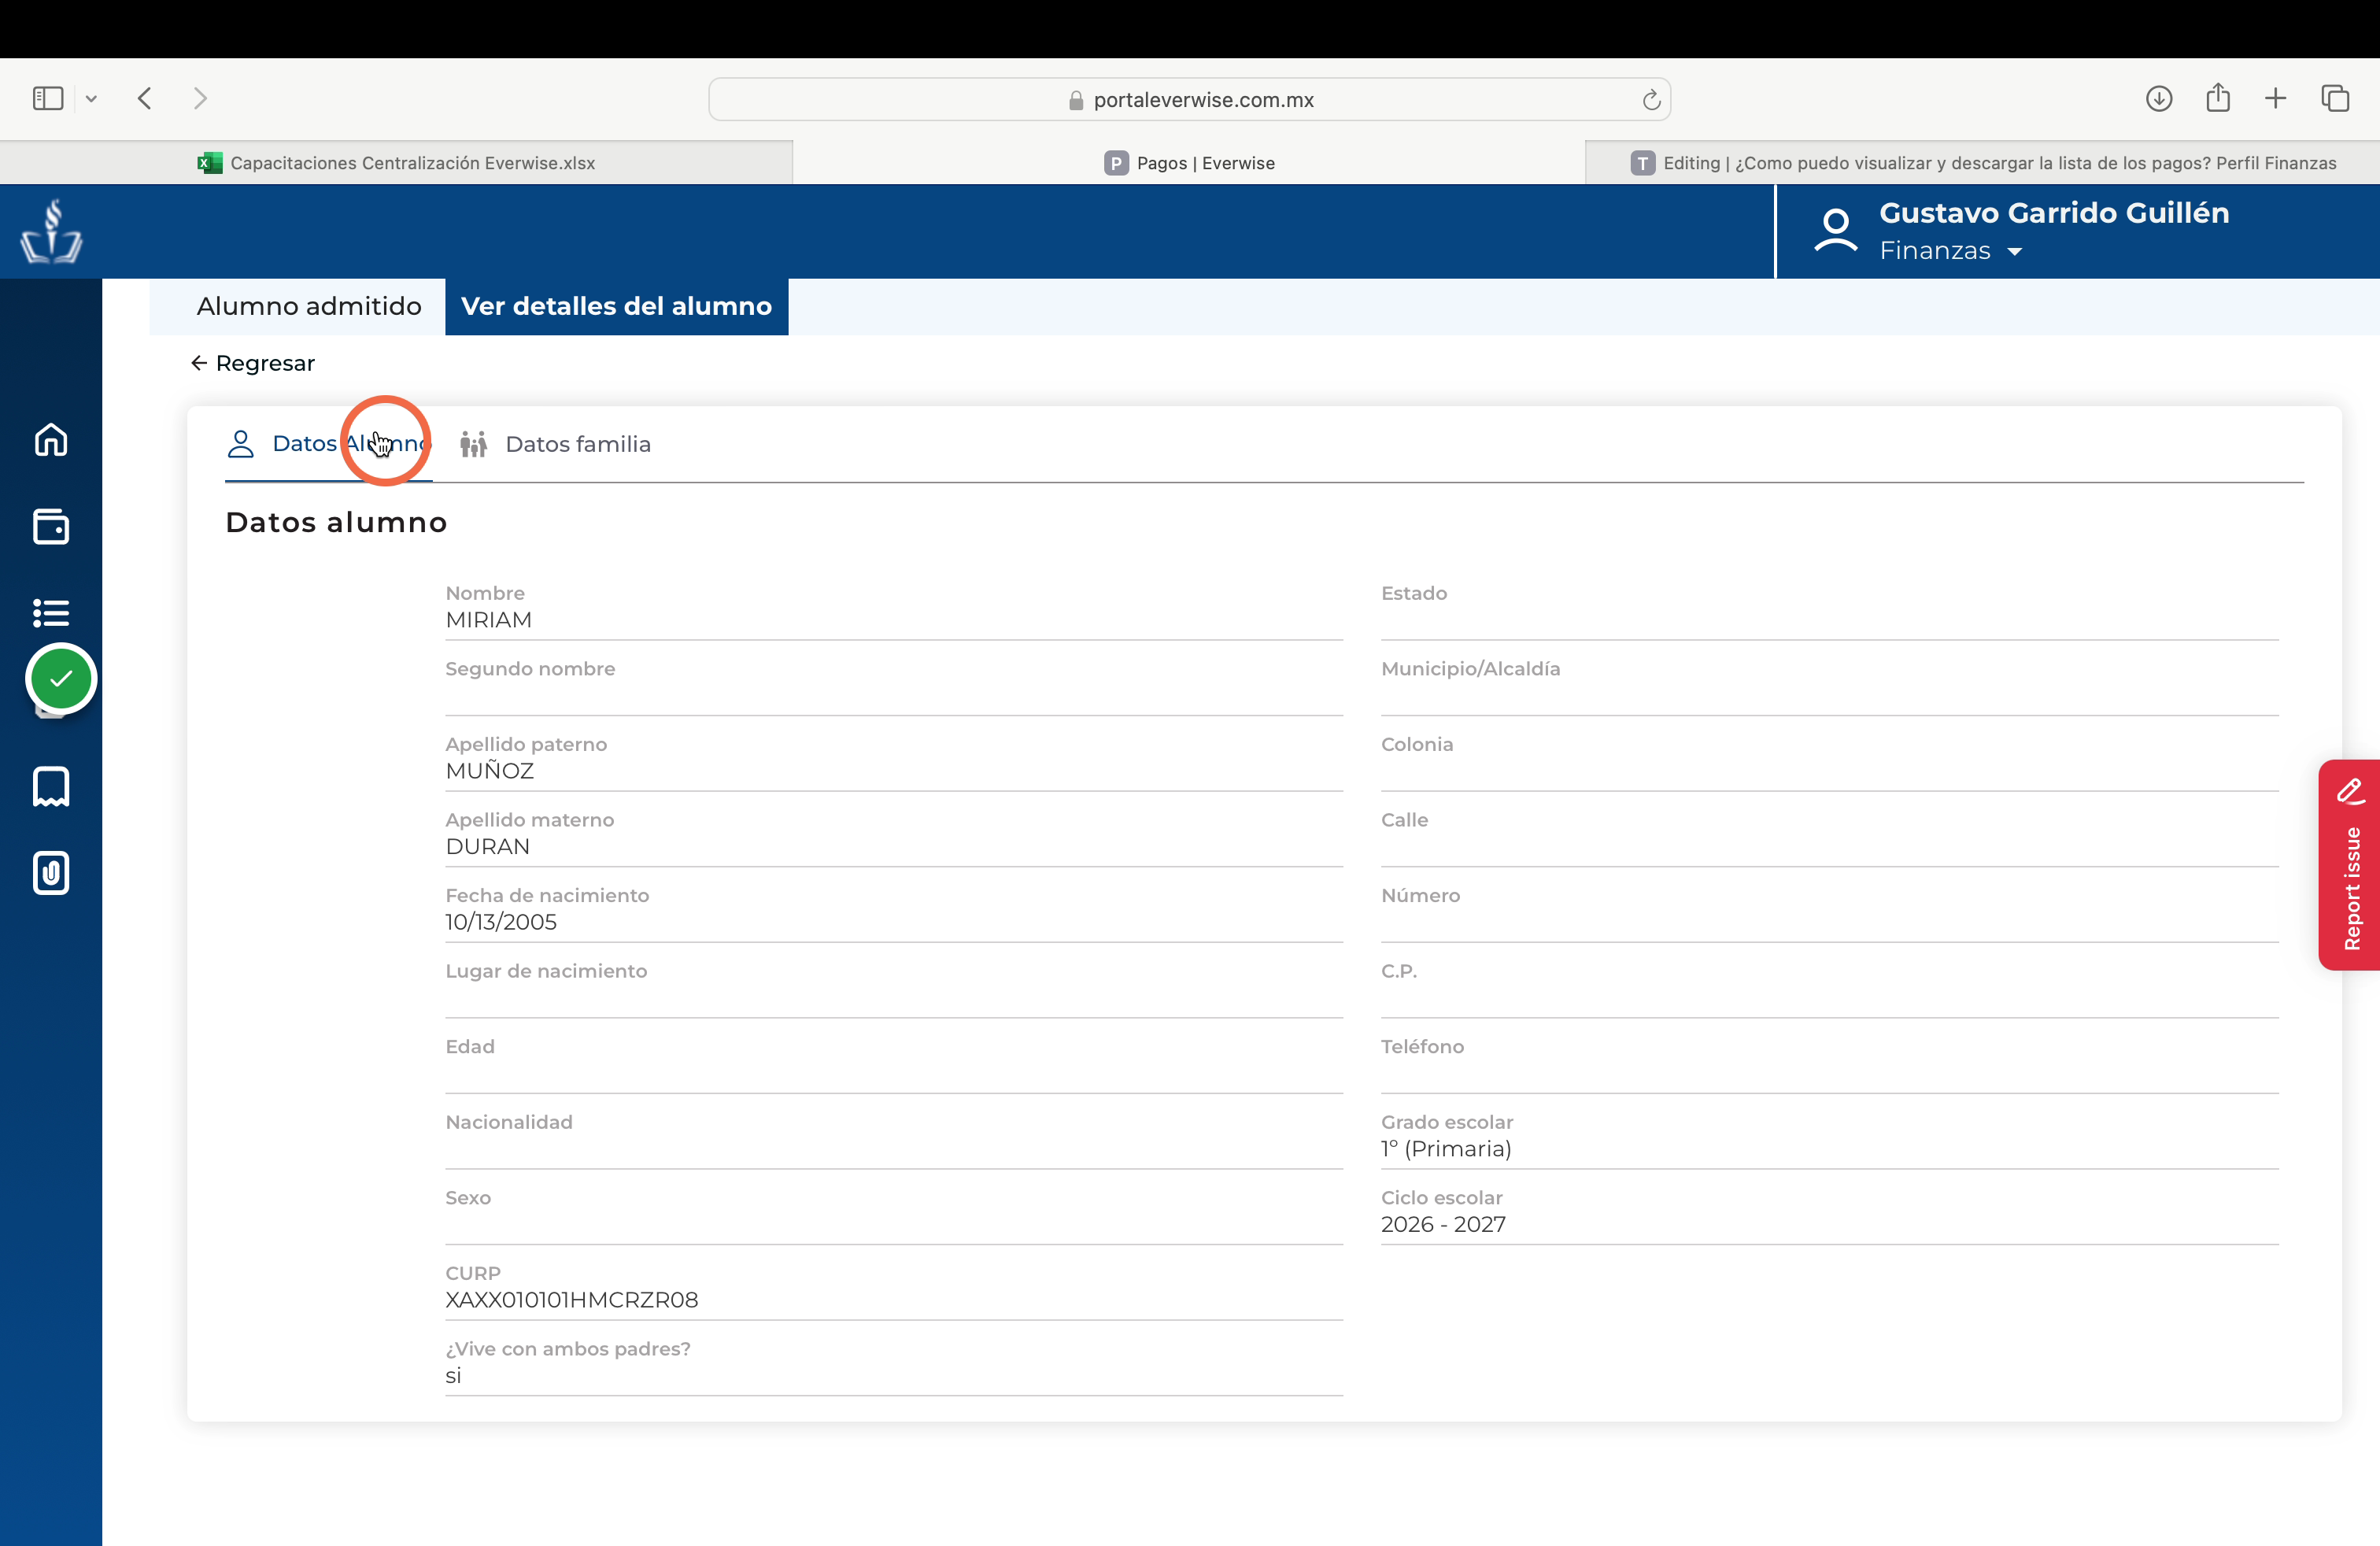This screenshot has height=1546, width=2380.
Task: Click the Nombre field MIRIAM
Action: click(x=894, y=609)
